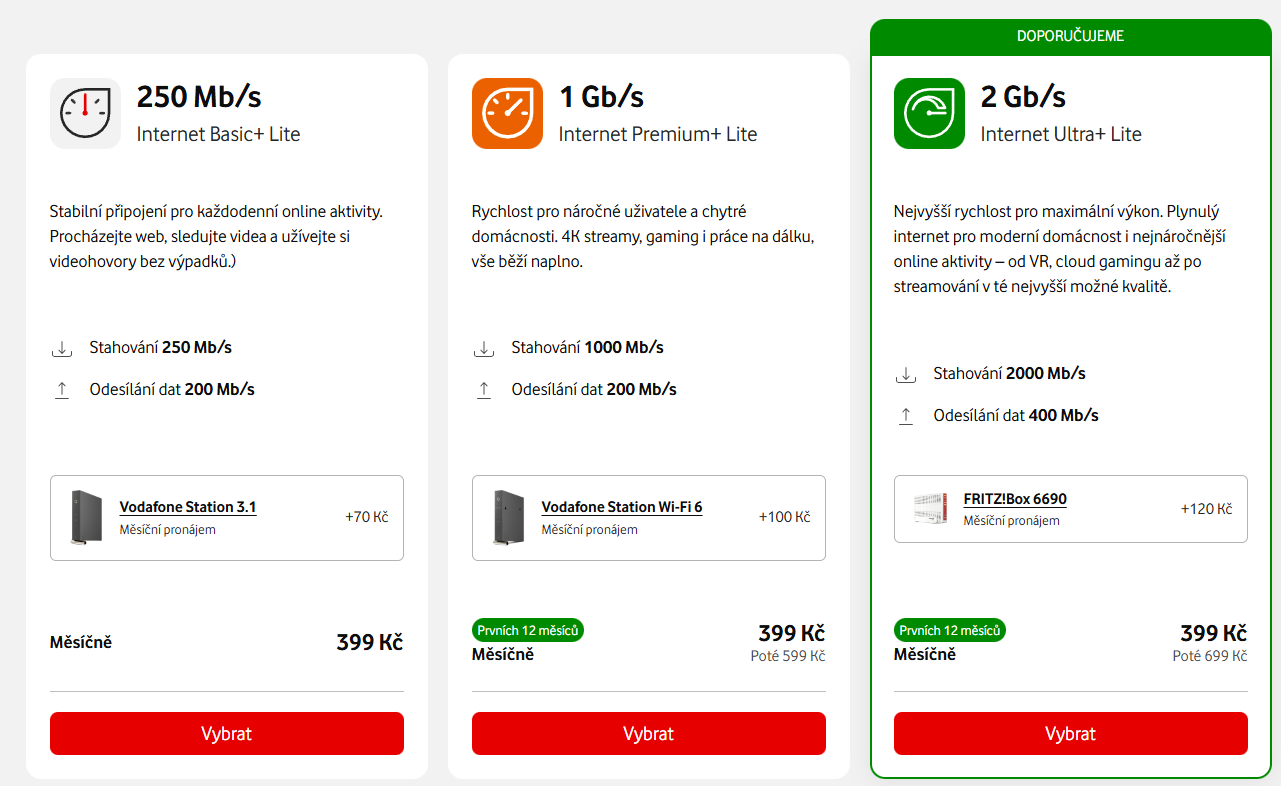
Task: Click the green 2 Gb/s speedometer icon
Action: 929,113
